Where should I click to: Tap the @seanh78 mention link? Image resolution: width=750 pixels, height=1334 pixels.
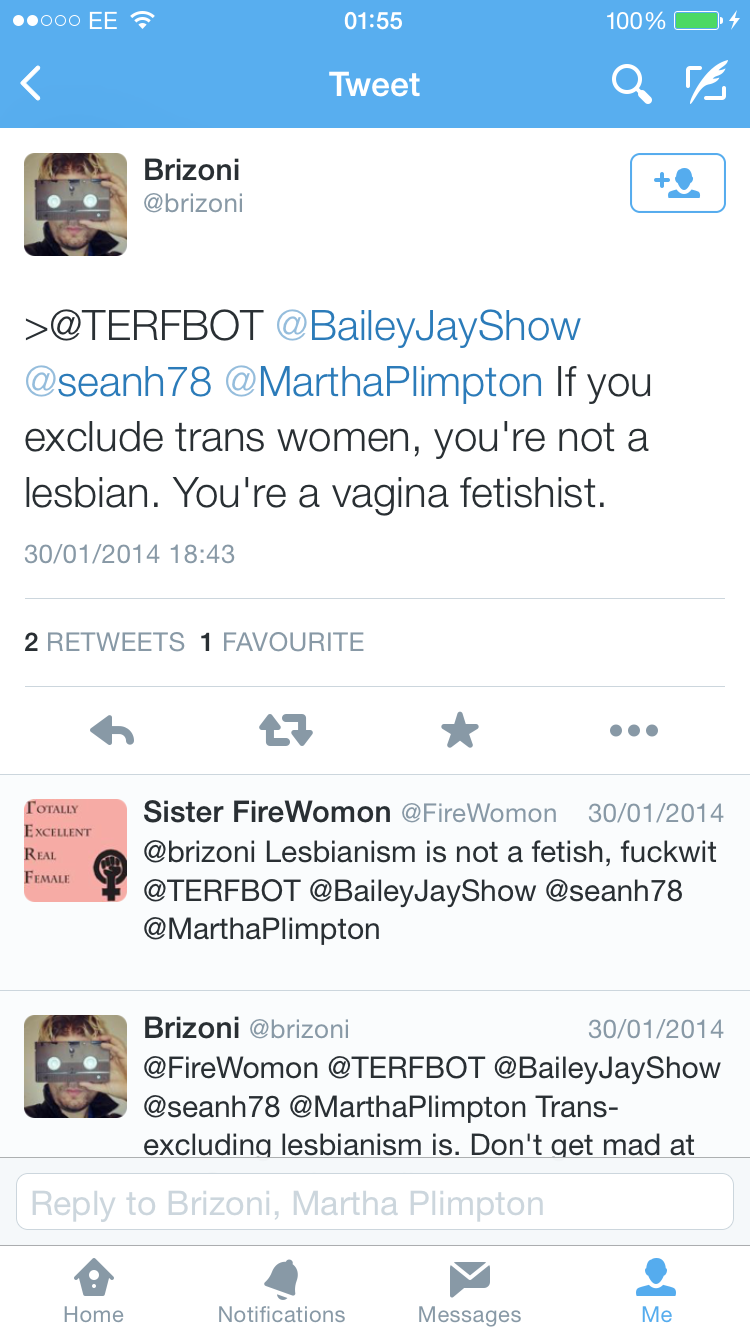click(118, 382)
